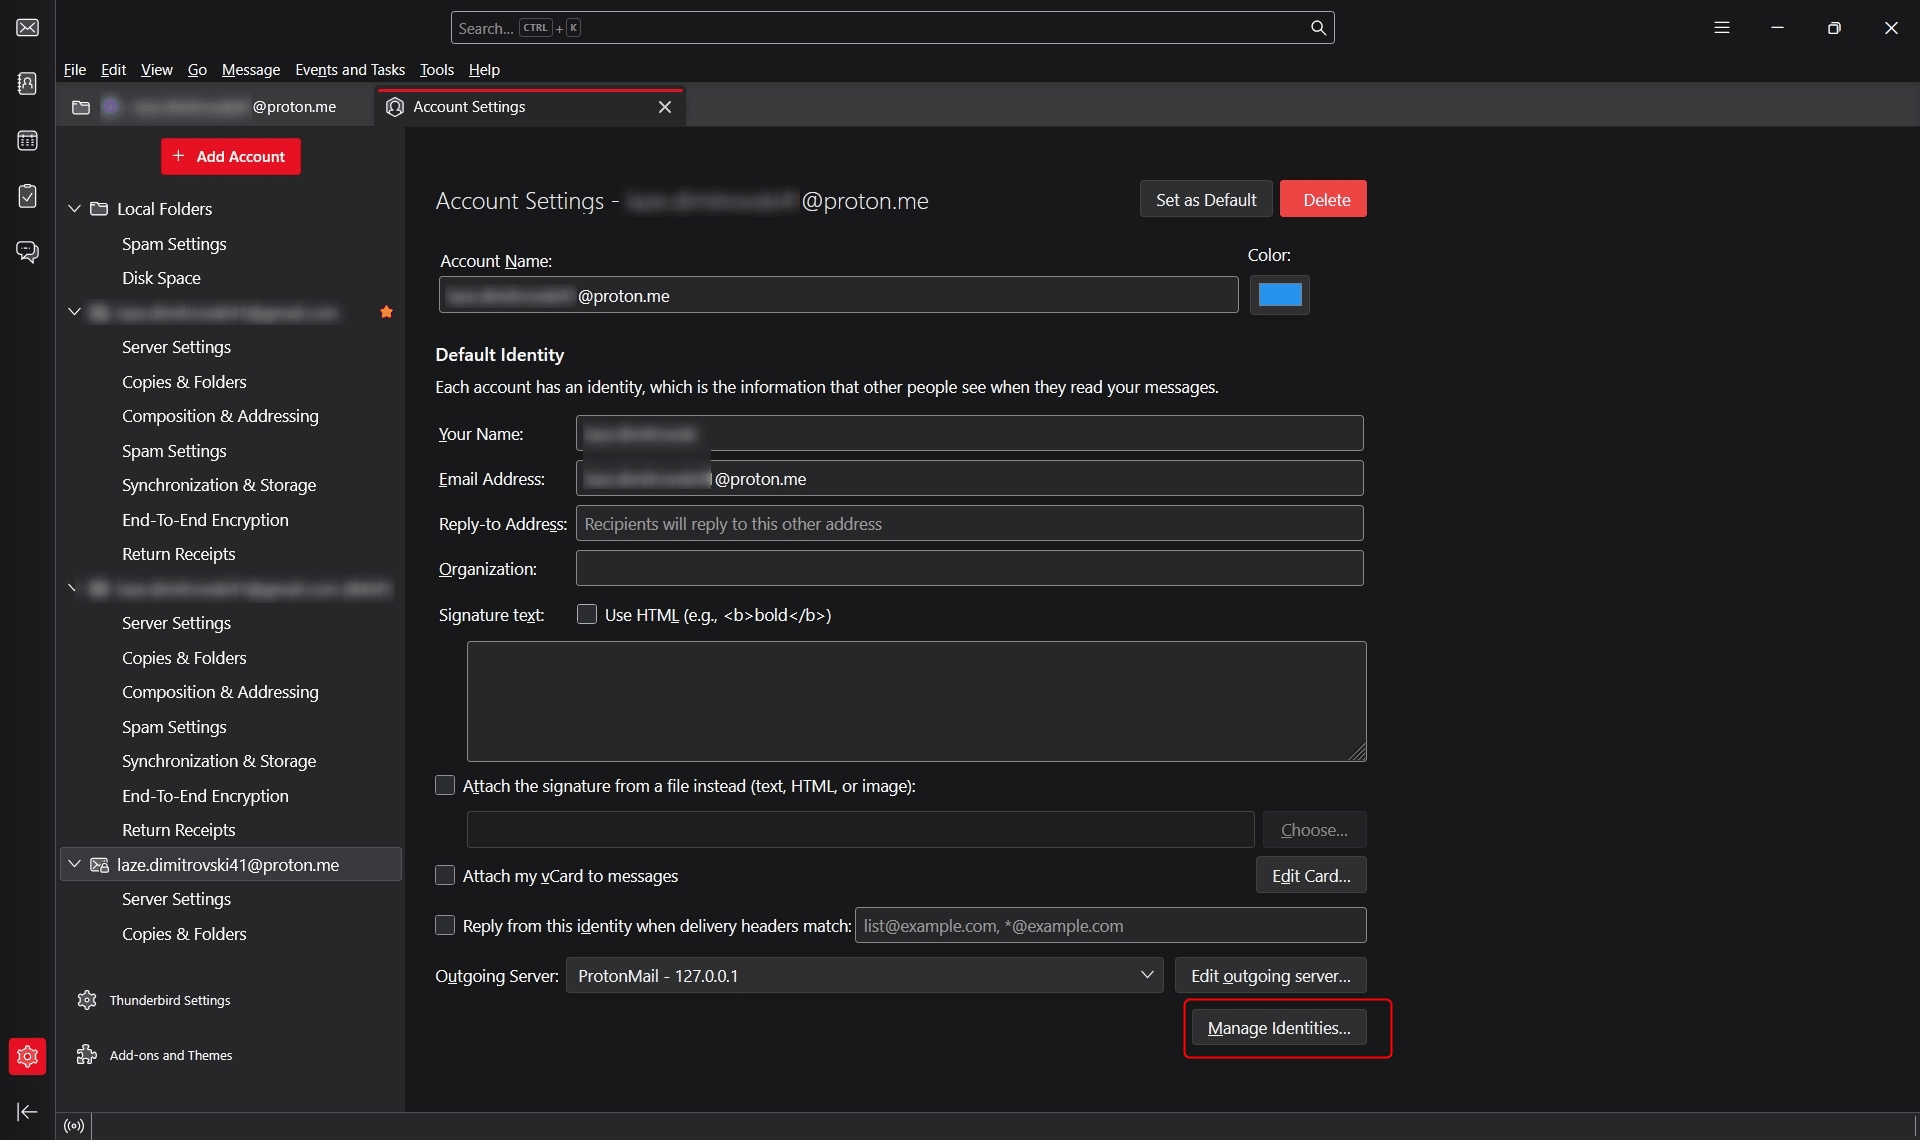Click the Thunderbird Settings gear icon

87,1000
